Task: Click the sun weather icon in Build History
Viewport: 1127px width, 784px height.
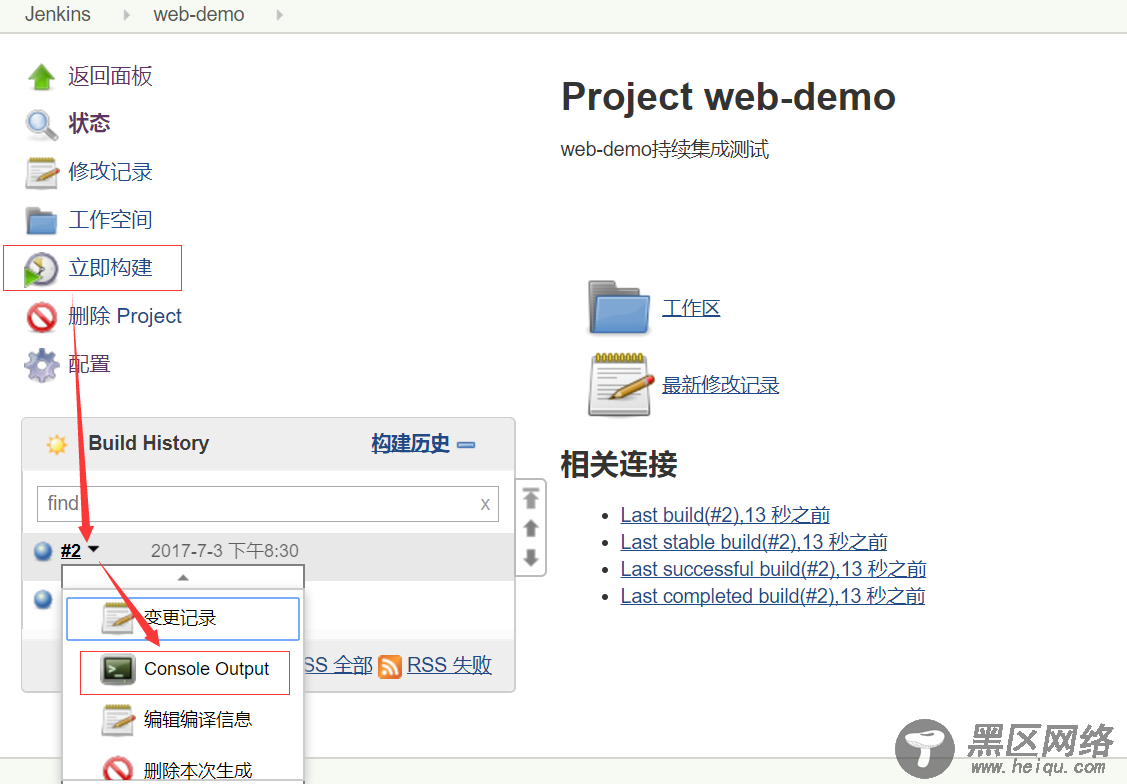Action: [x=57, y=444]
